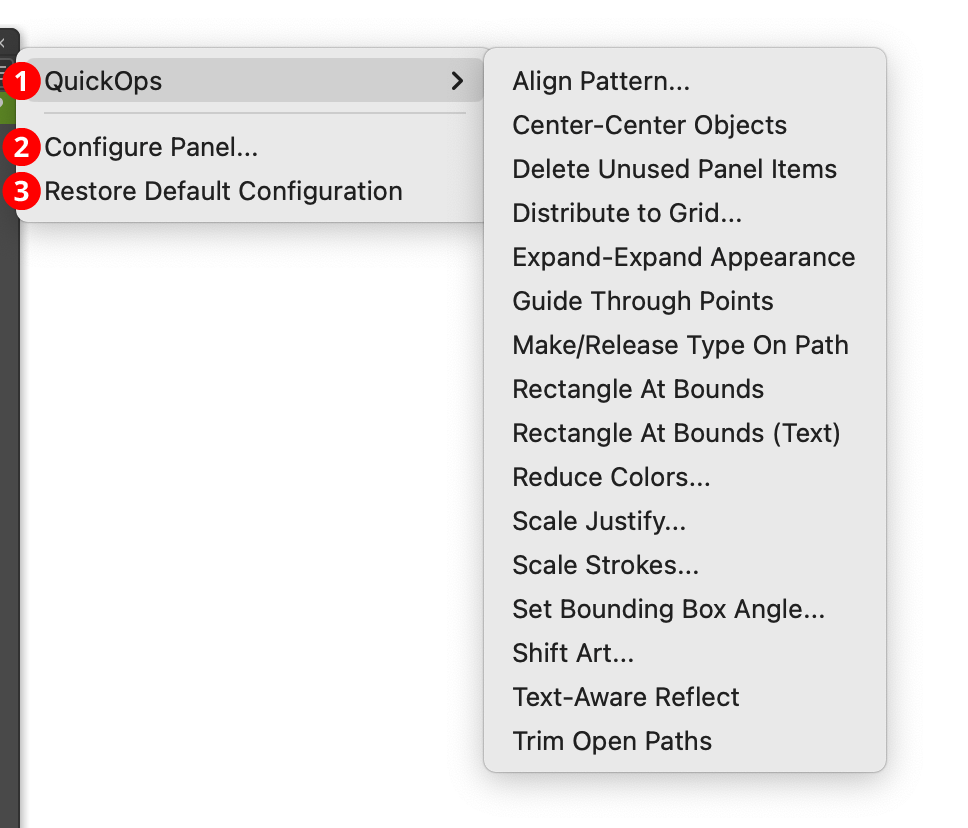
Task: Expand the QuickOps submenu chevron
Action: coord(458,81)
